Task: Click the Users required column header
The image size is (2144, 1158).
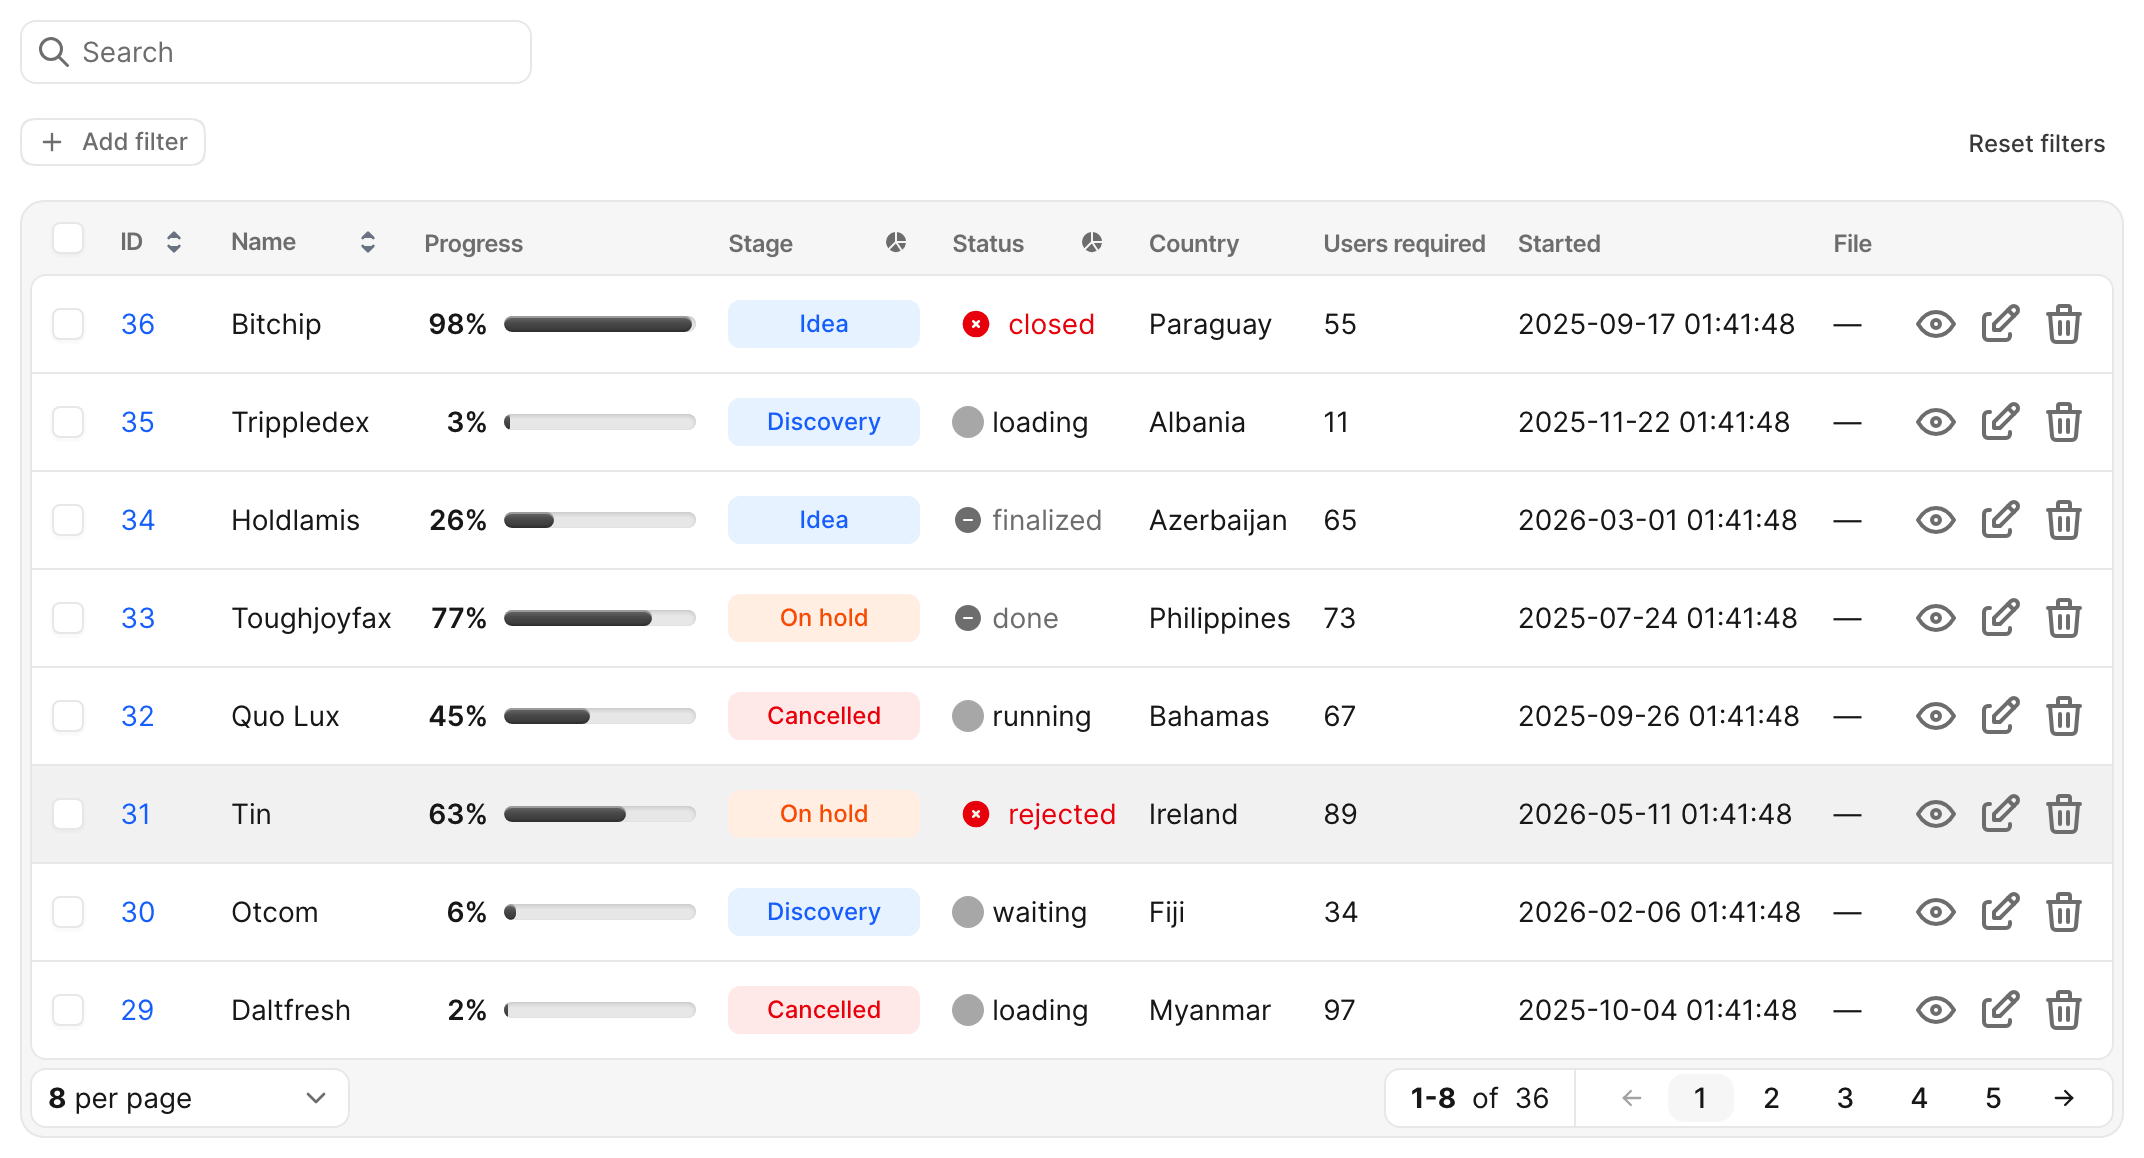Action: (x=1404, y=243)
